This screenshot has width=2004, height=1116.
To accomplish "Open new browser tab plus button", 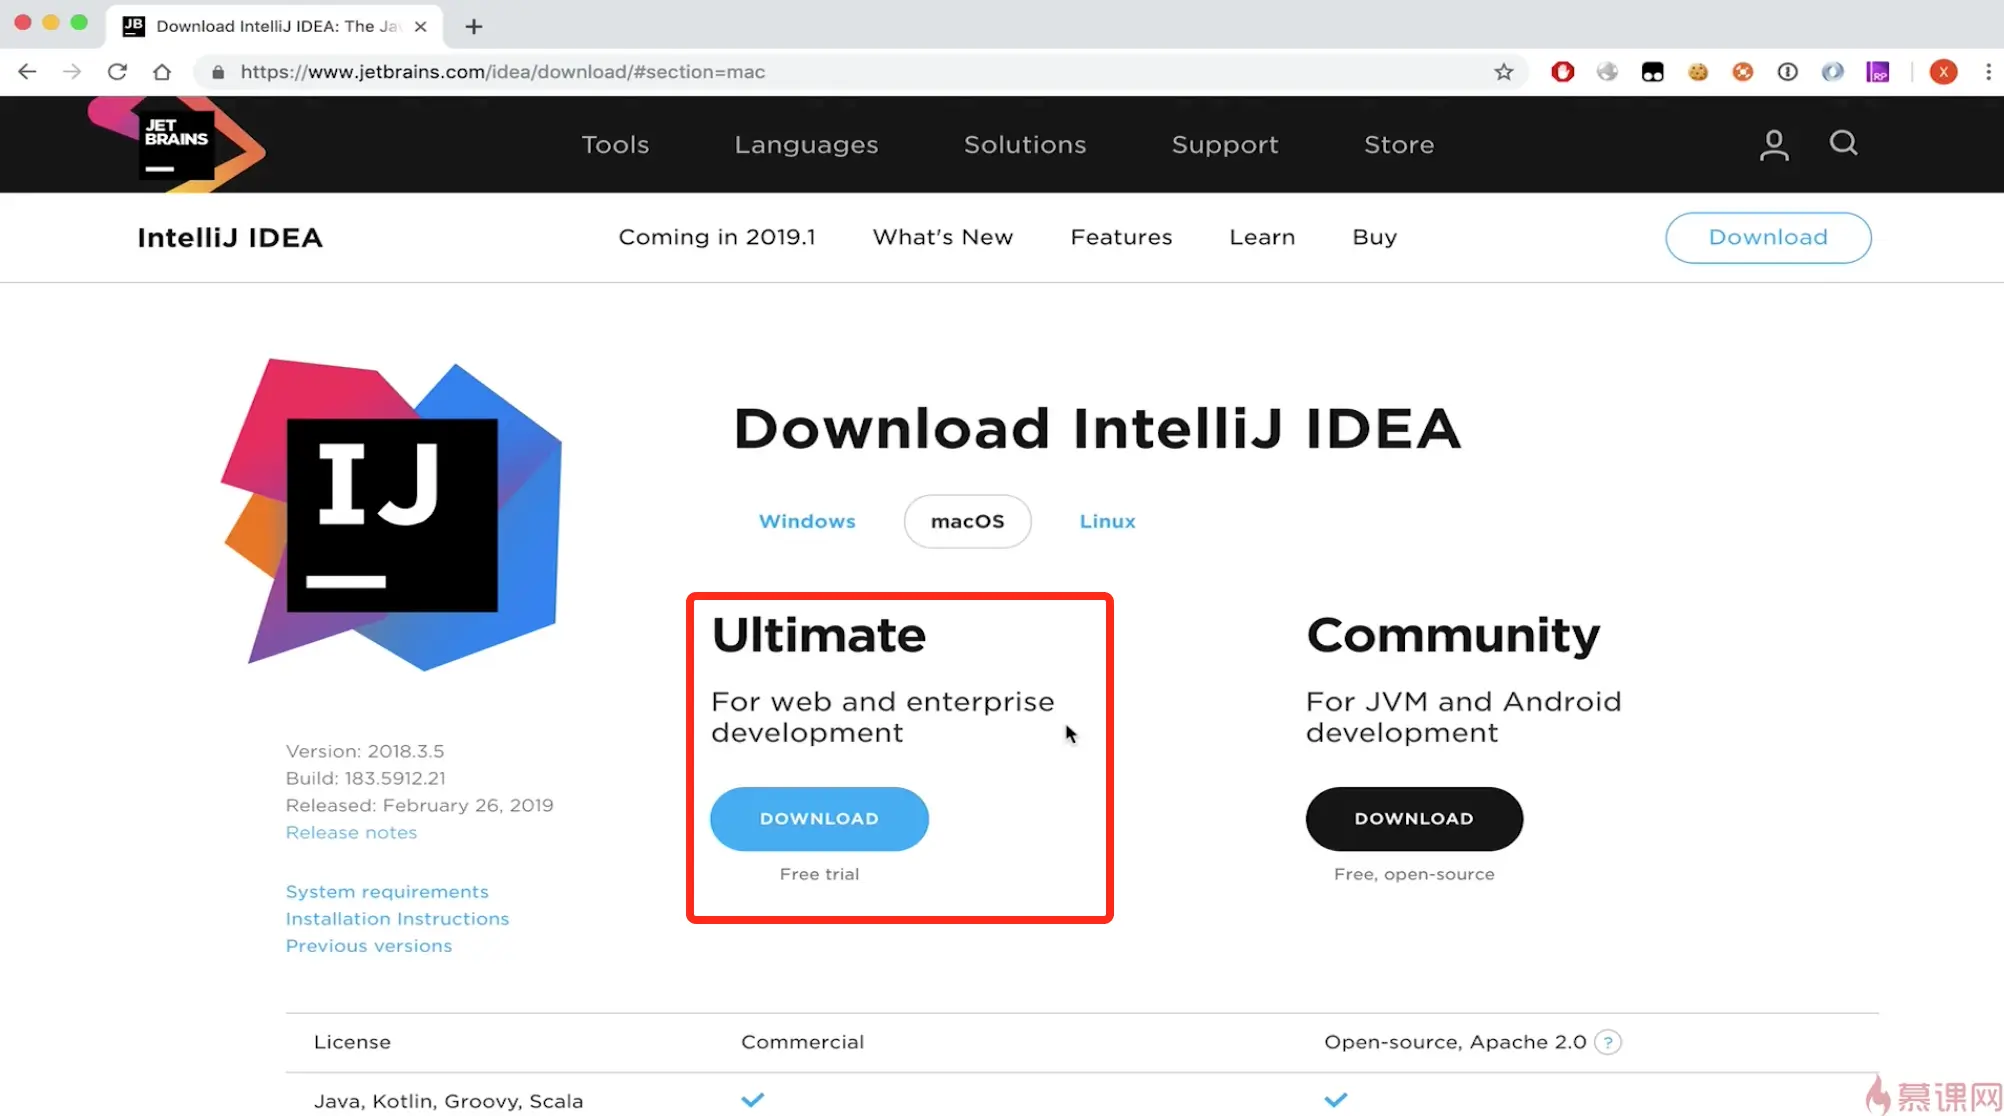I will point(474,26).
